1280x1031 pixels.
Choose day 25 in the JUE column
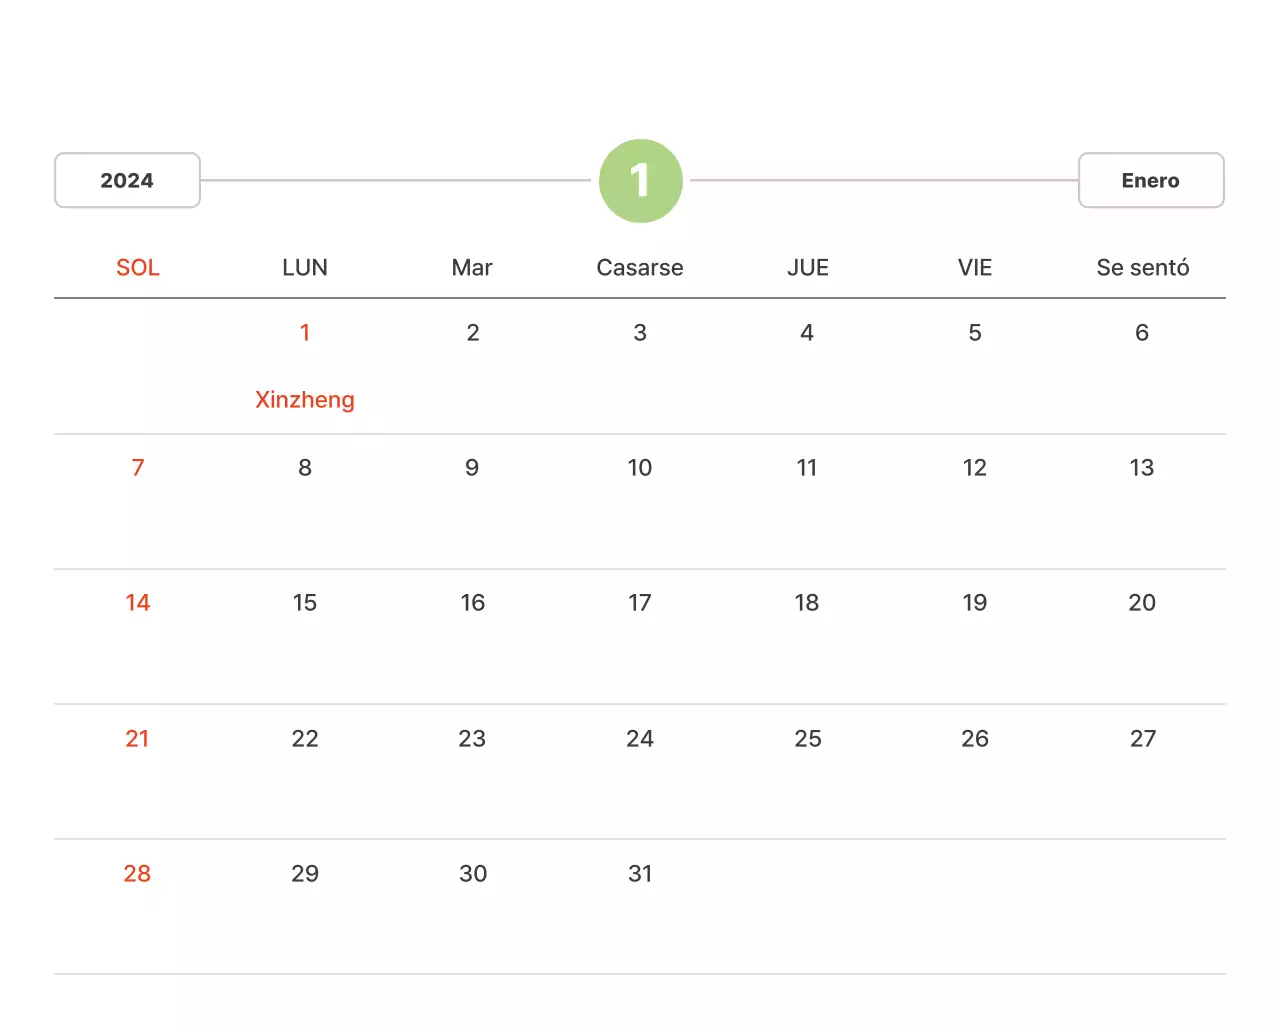tap(808, 738)
